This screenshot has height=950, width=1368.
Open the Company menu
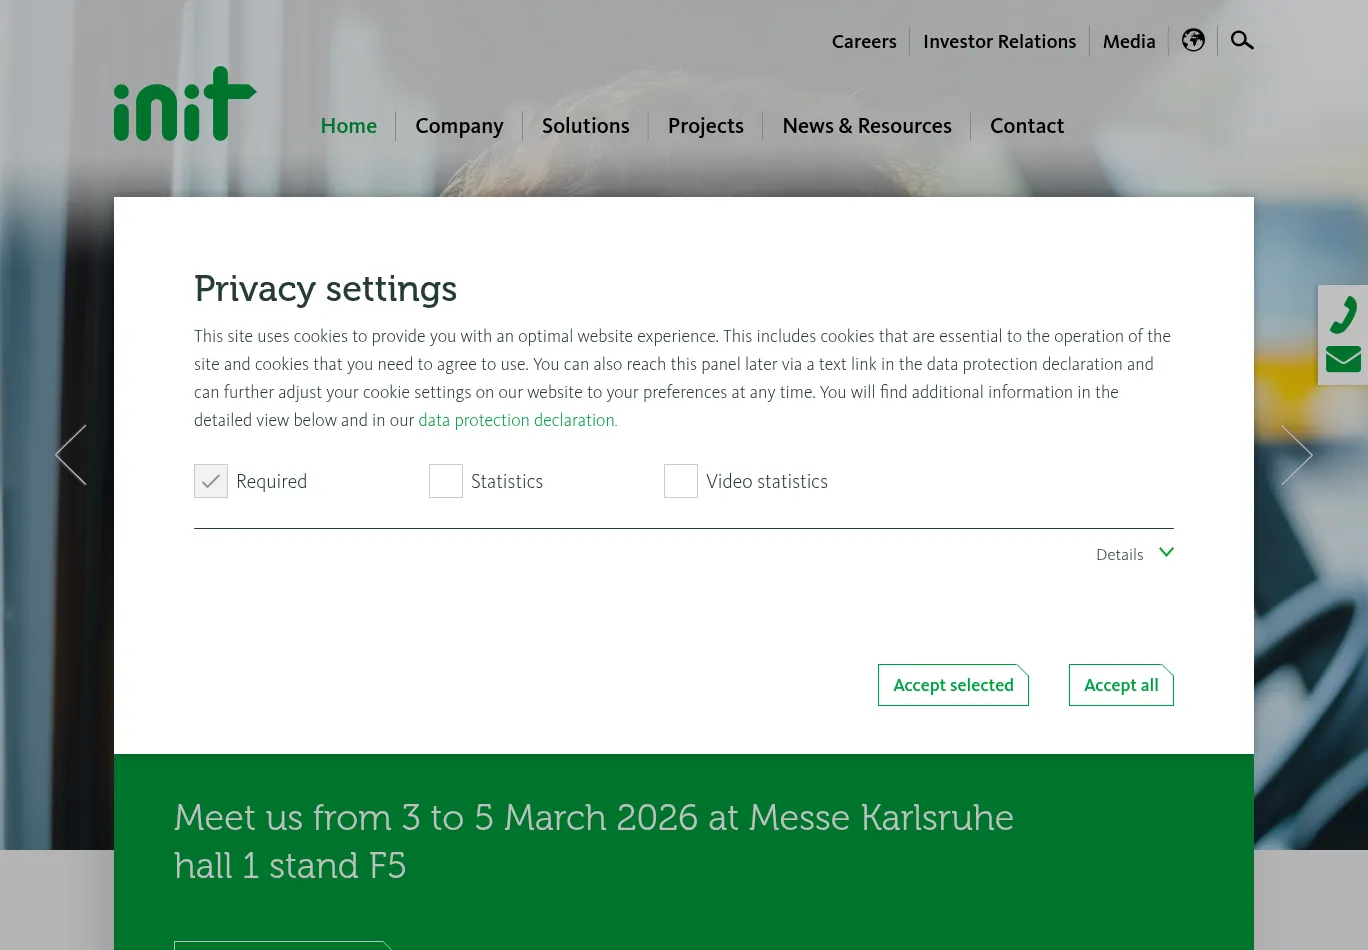pyautogui.click(x=459, y=126)
